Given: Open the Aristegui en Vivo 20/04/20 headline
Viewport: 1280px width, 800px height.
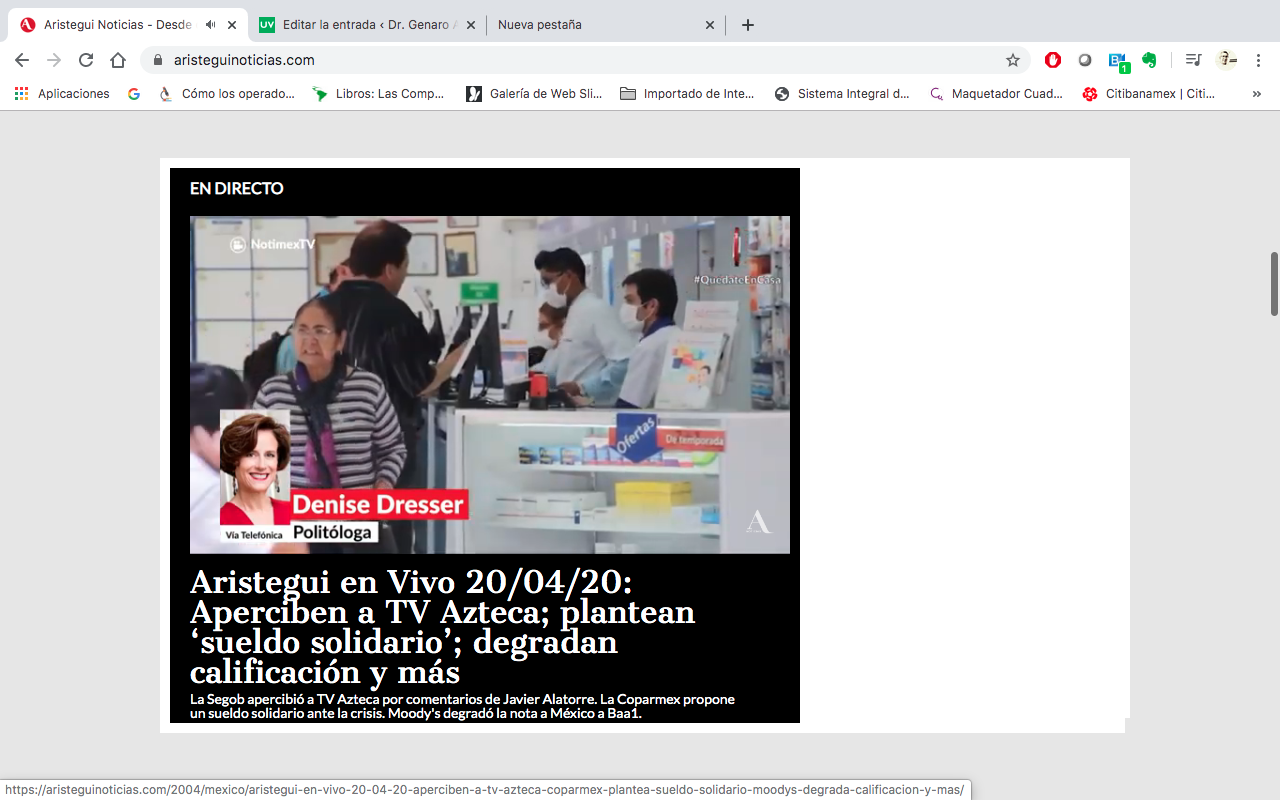Looking at the screenshot, I should pyautogui.click(x=442, y=626).
